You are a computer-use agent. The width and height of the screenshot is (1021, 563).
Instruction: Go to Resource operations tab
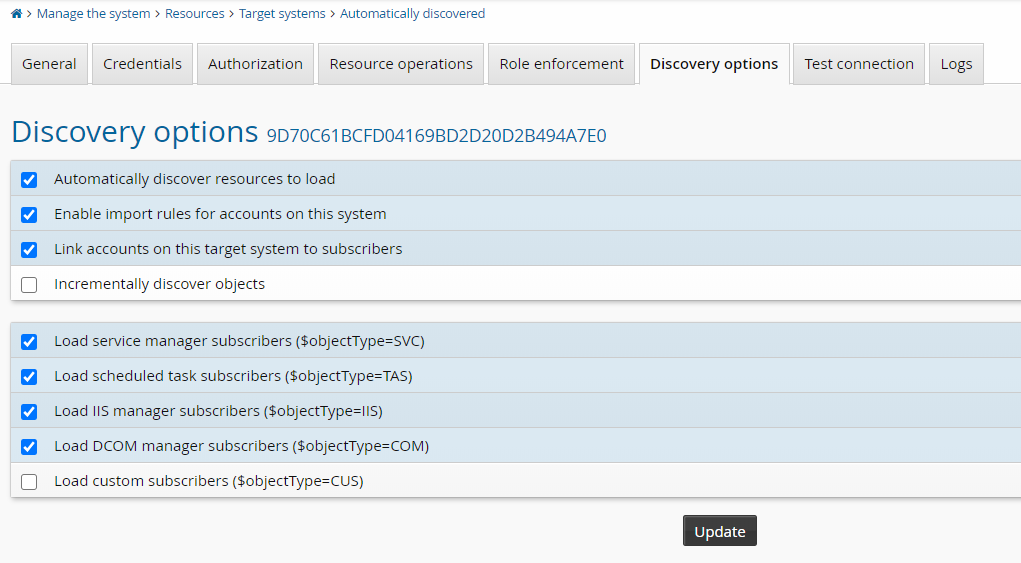point(400,64)
